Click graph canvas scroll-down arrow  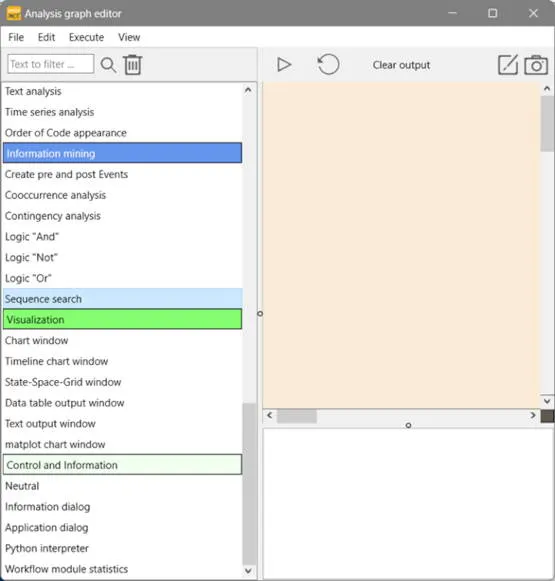pos(547,401)
